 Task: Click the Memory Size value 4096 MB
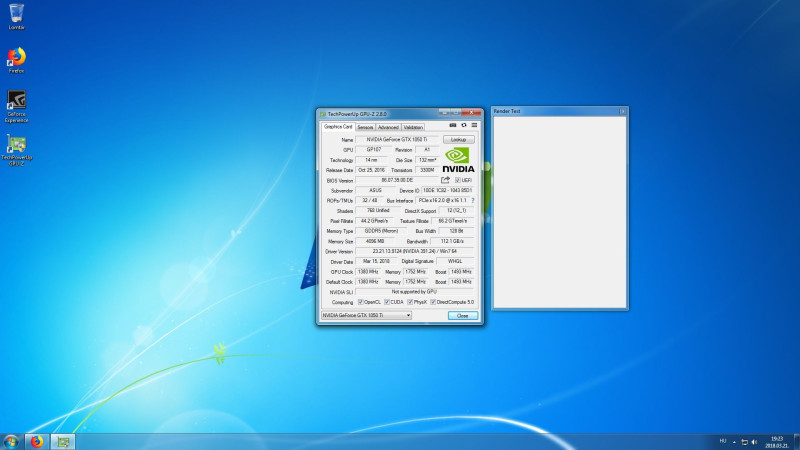[x=374, y=241]
